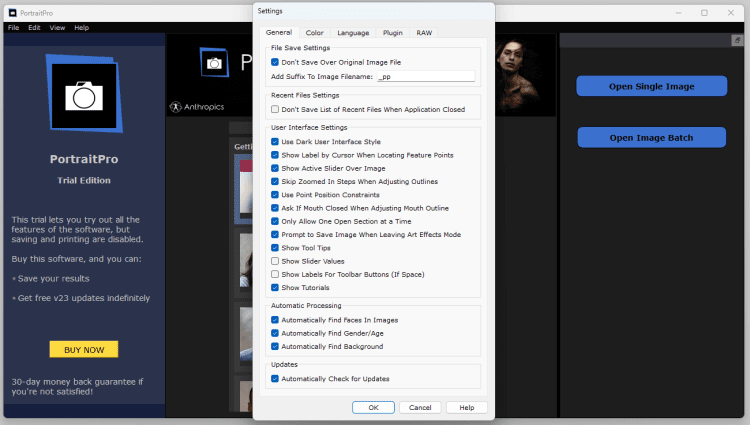Click the panel undock icon at top right

click(737, 41)
